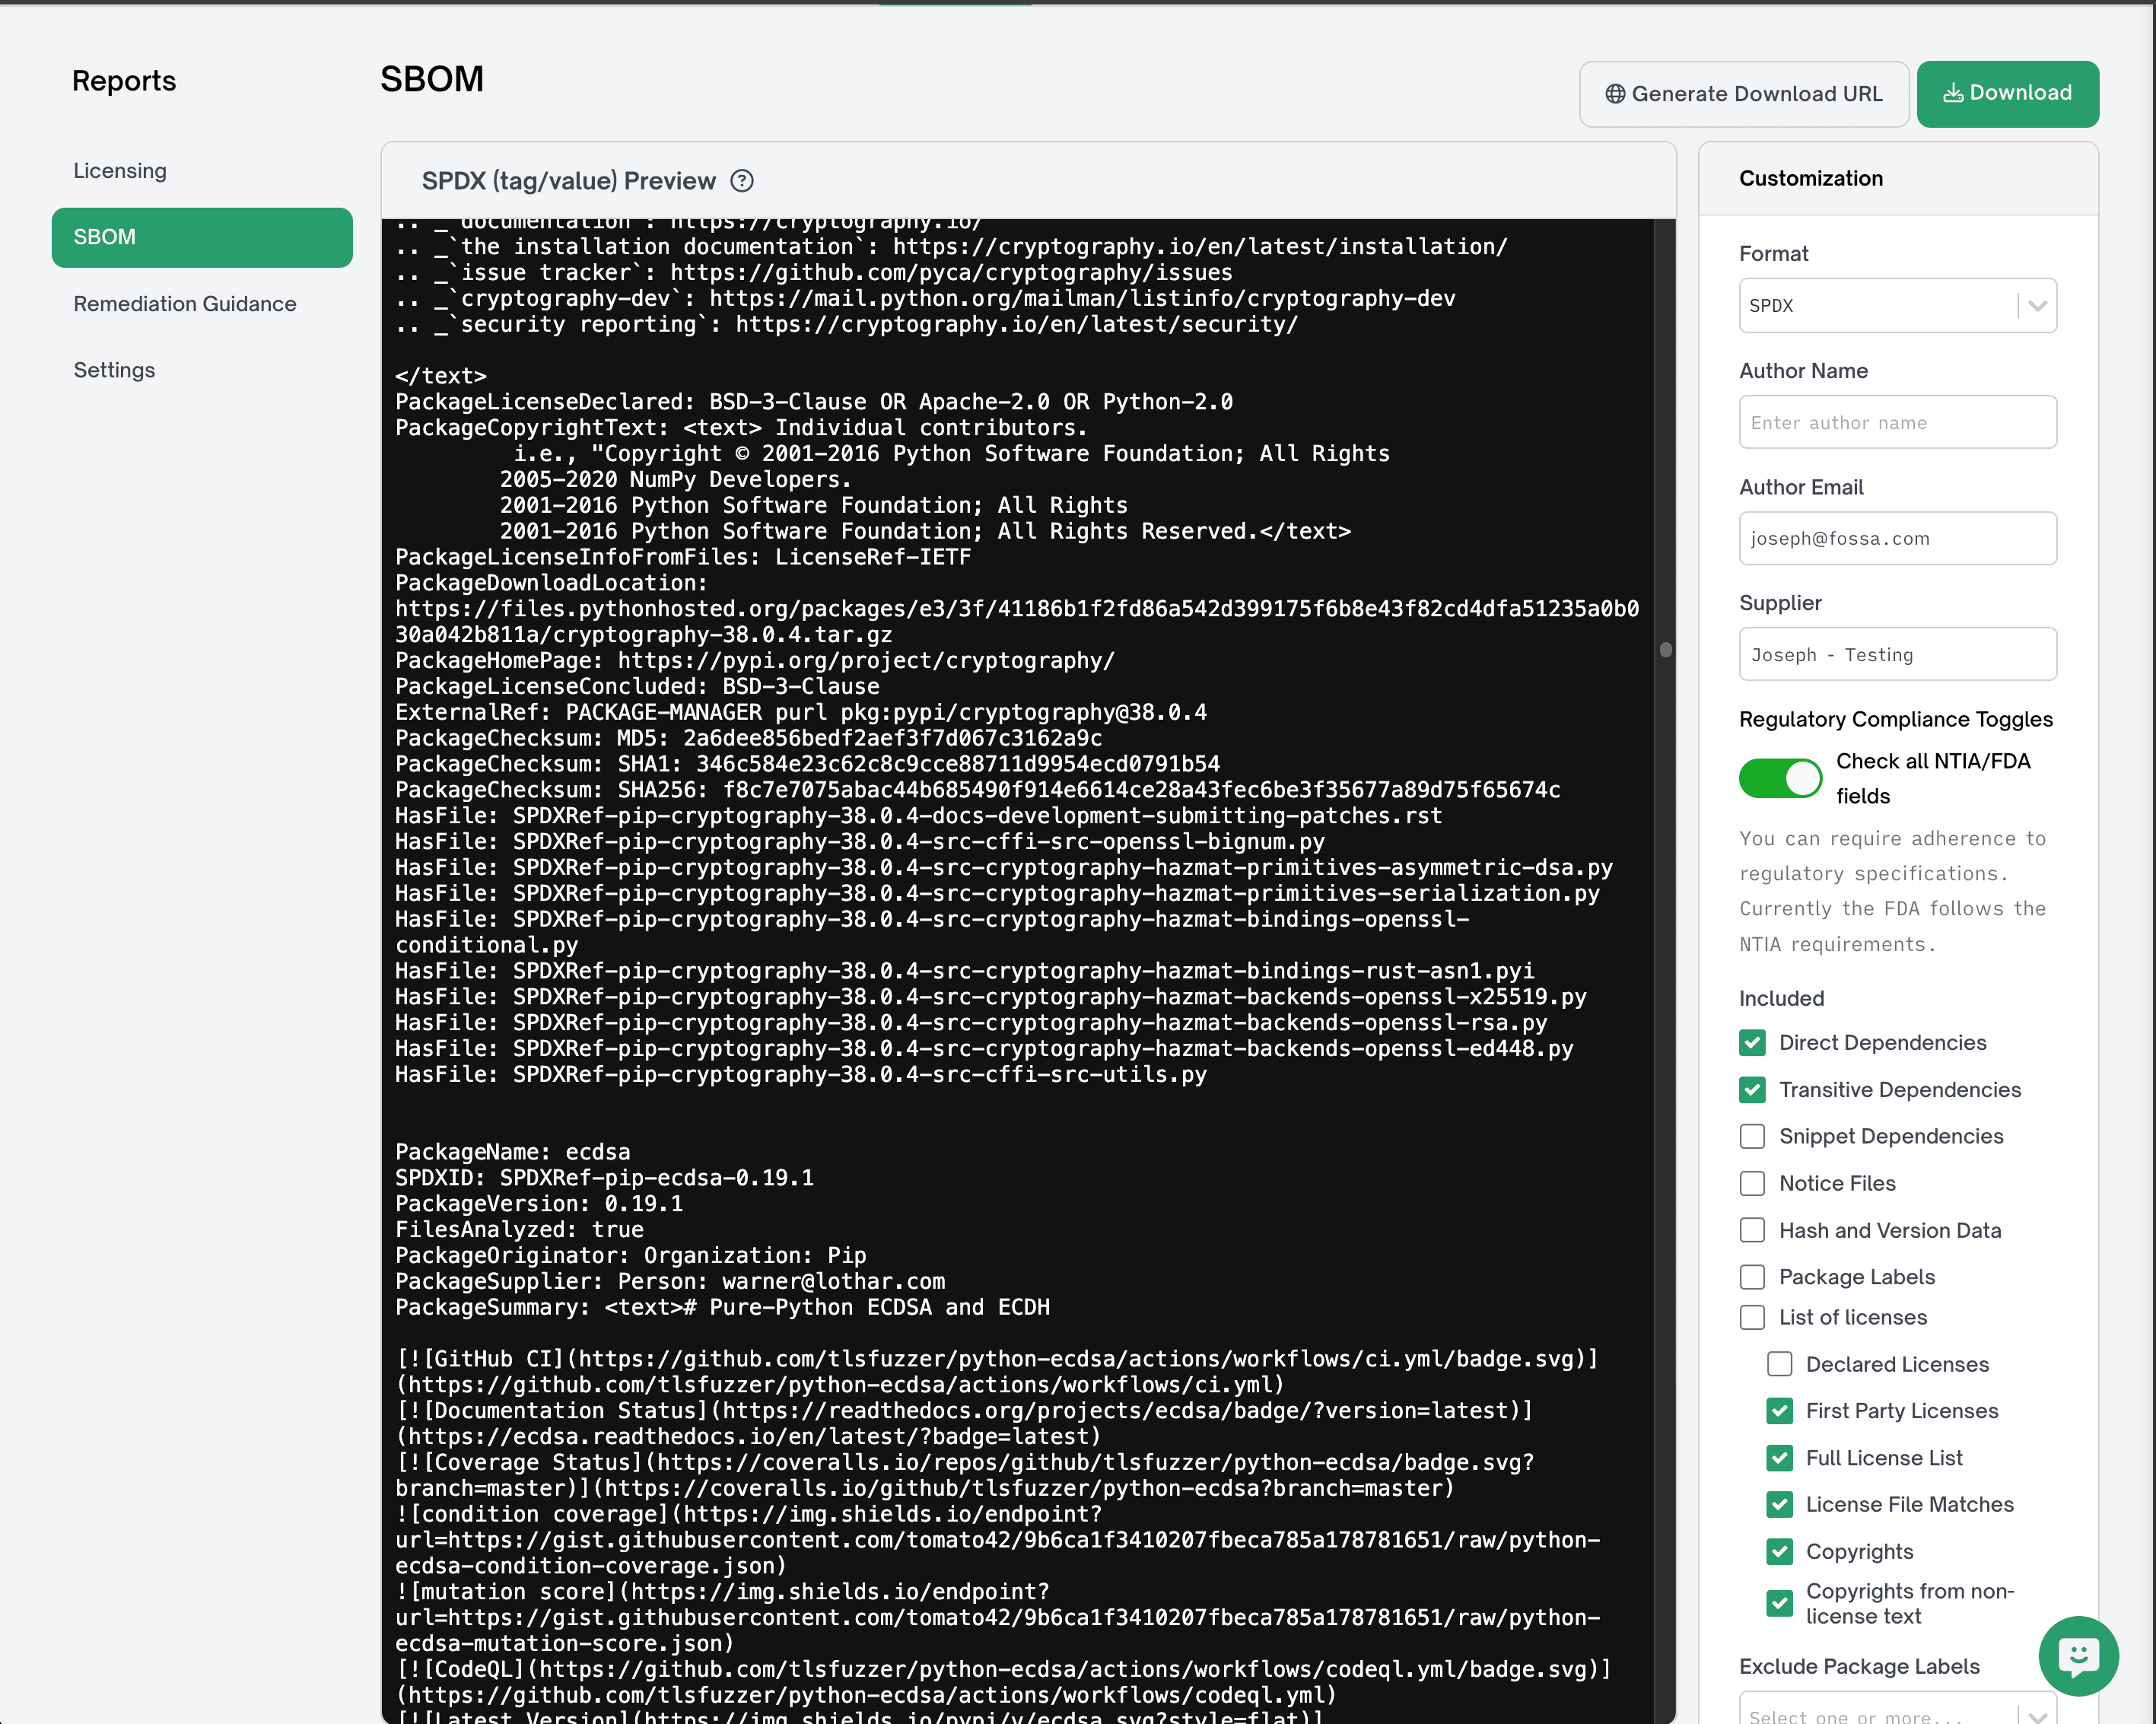
Task: Click the preview pane scrollbar thumb
Action: 1665,650
